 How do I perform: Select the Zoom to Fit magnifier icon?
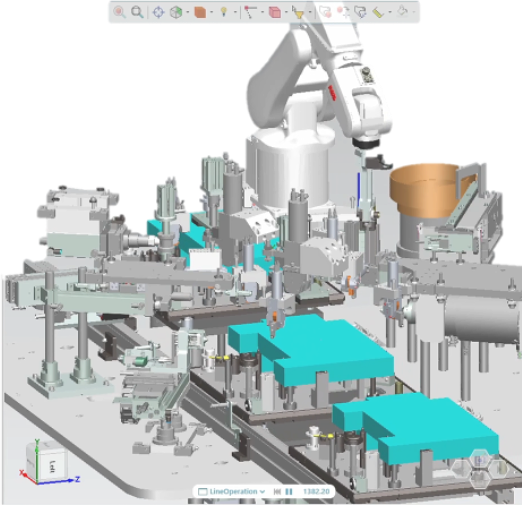(137, 12)
